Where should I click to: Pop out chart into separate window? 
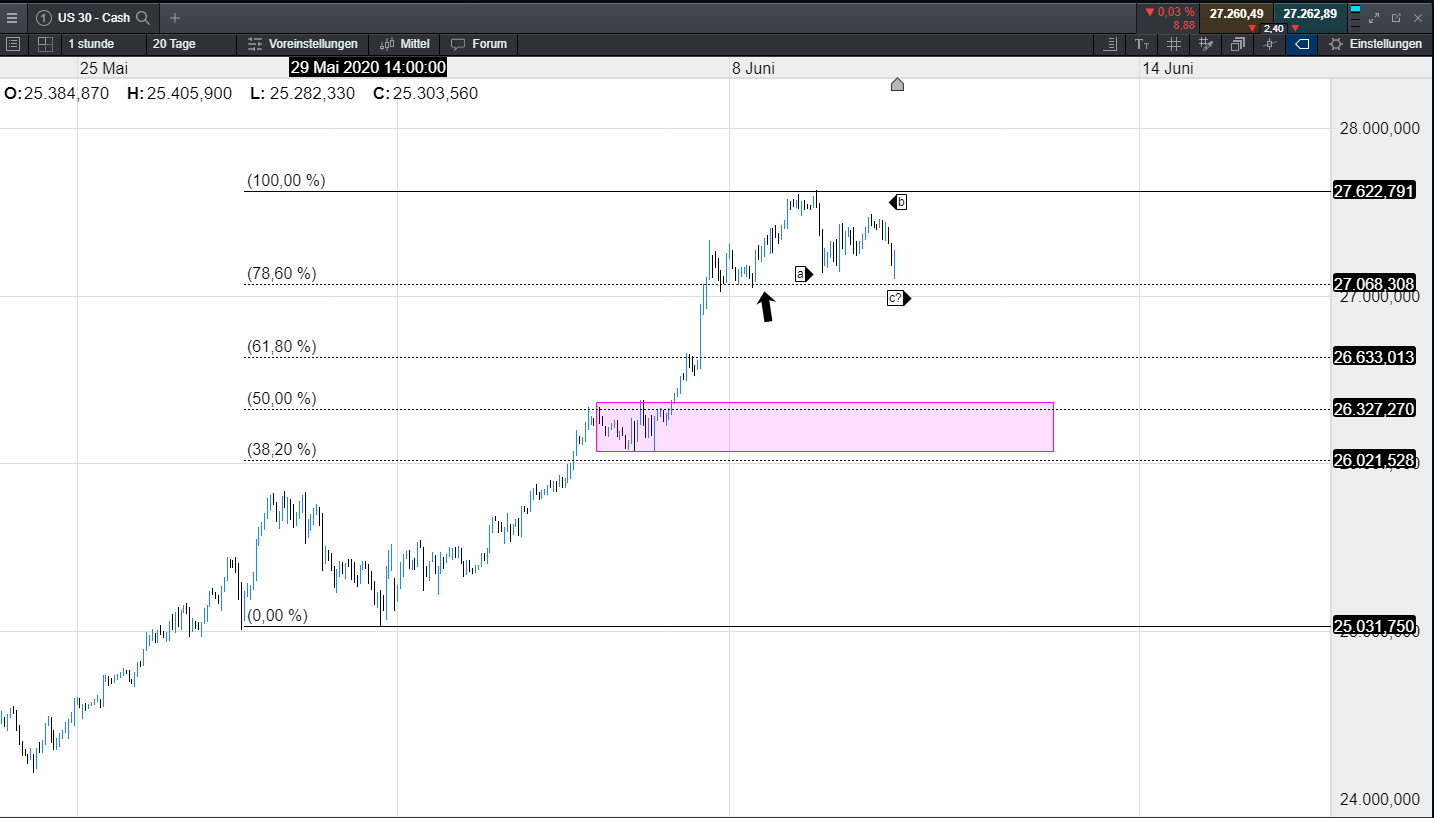1396,17
